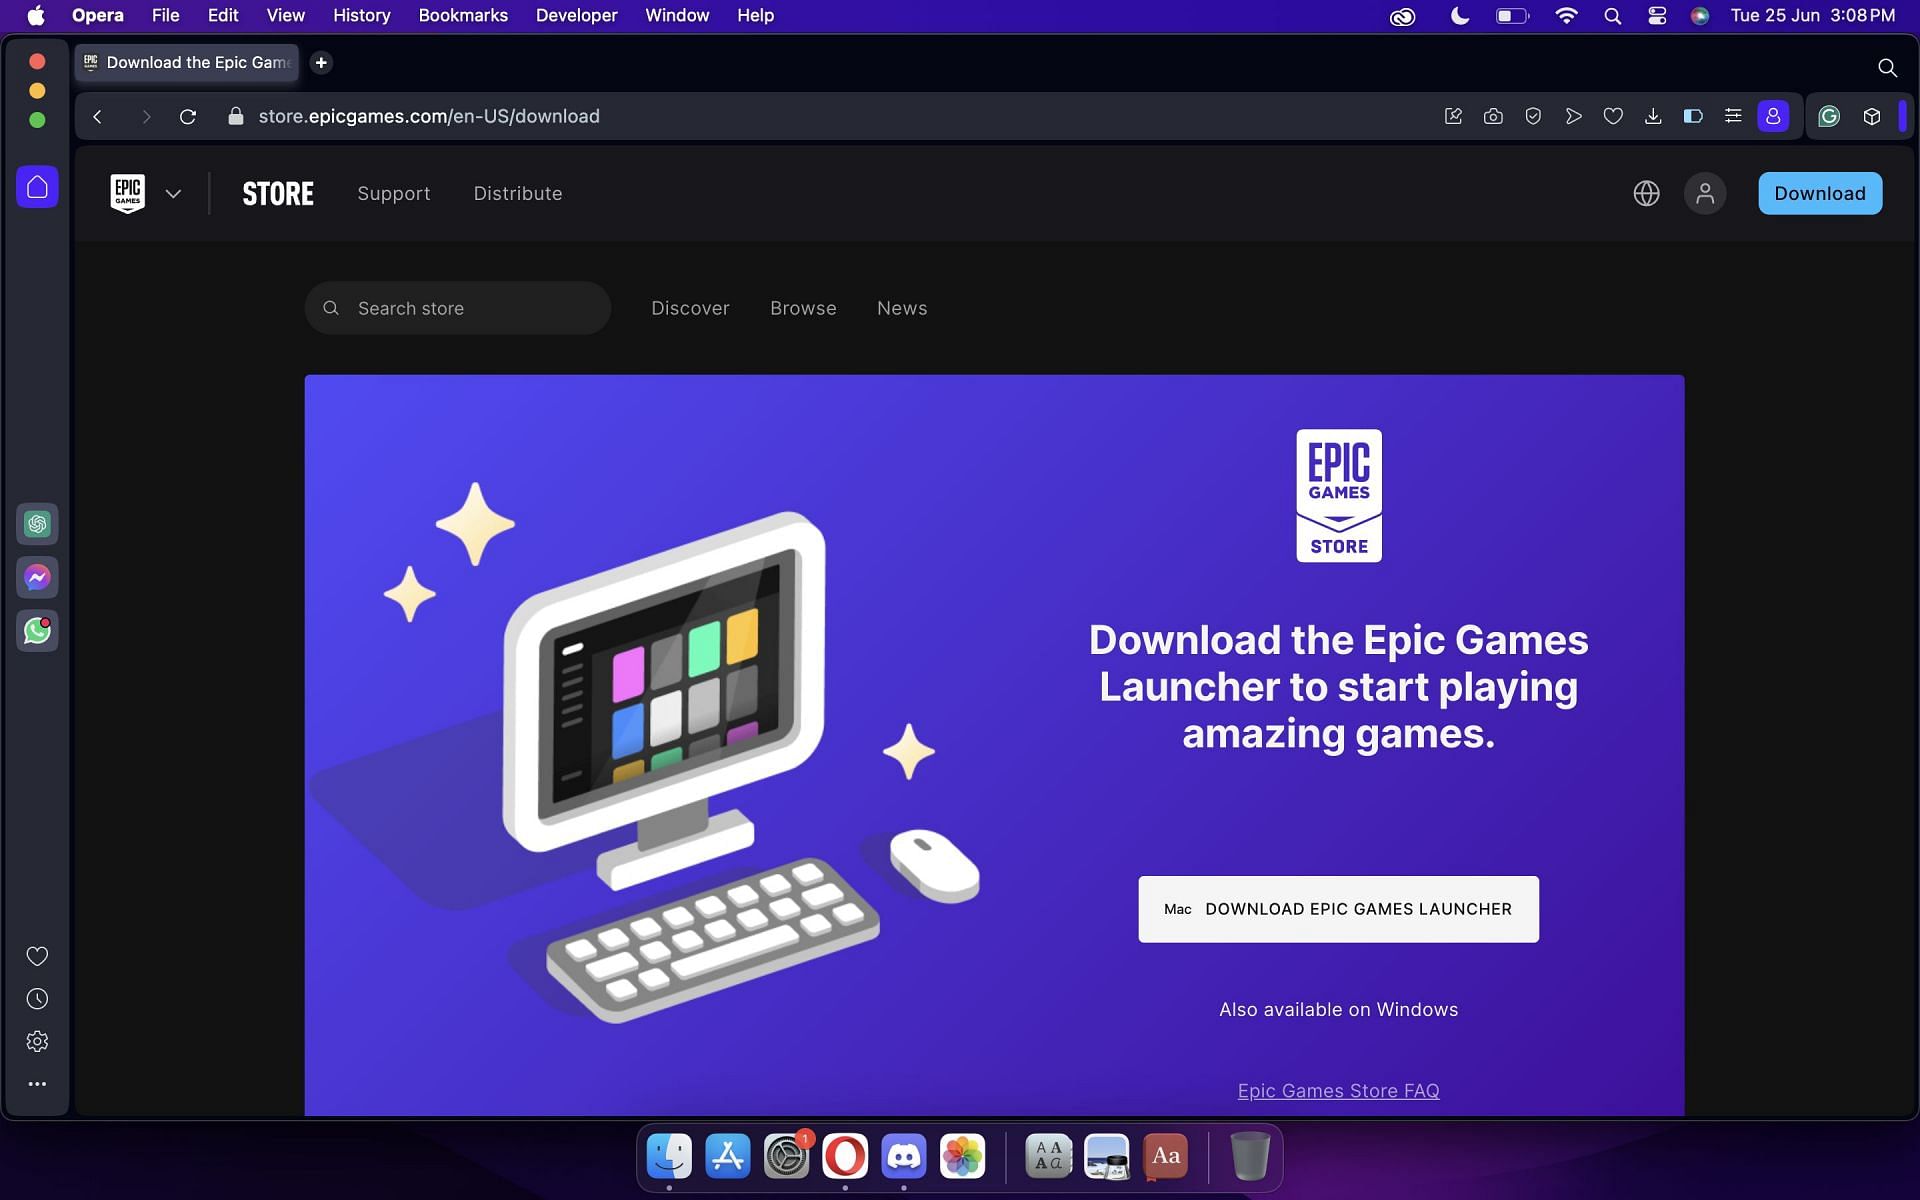Open Epic Games Store FAQ link
The image size is (1920, 1200).
pos(1338,1091)
